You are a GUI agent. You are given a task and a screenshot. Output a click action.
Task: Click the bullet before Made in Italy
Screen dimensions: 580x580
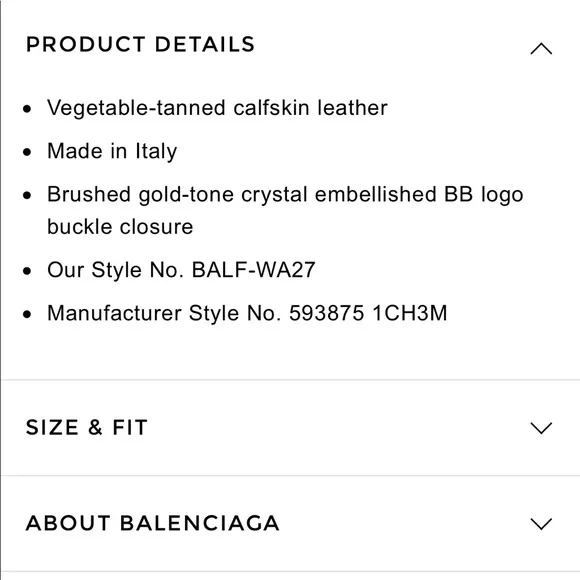27,152
